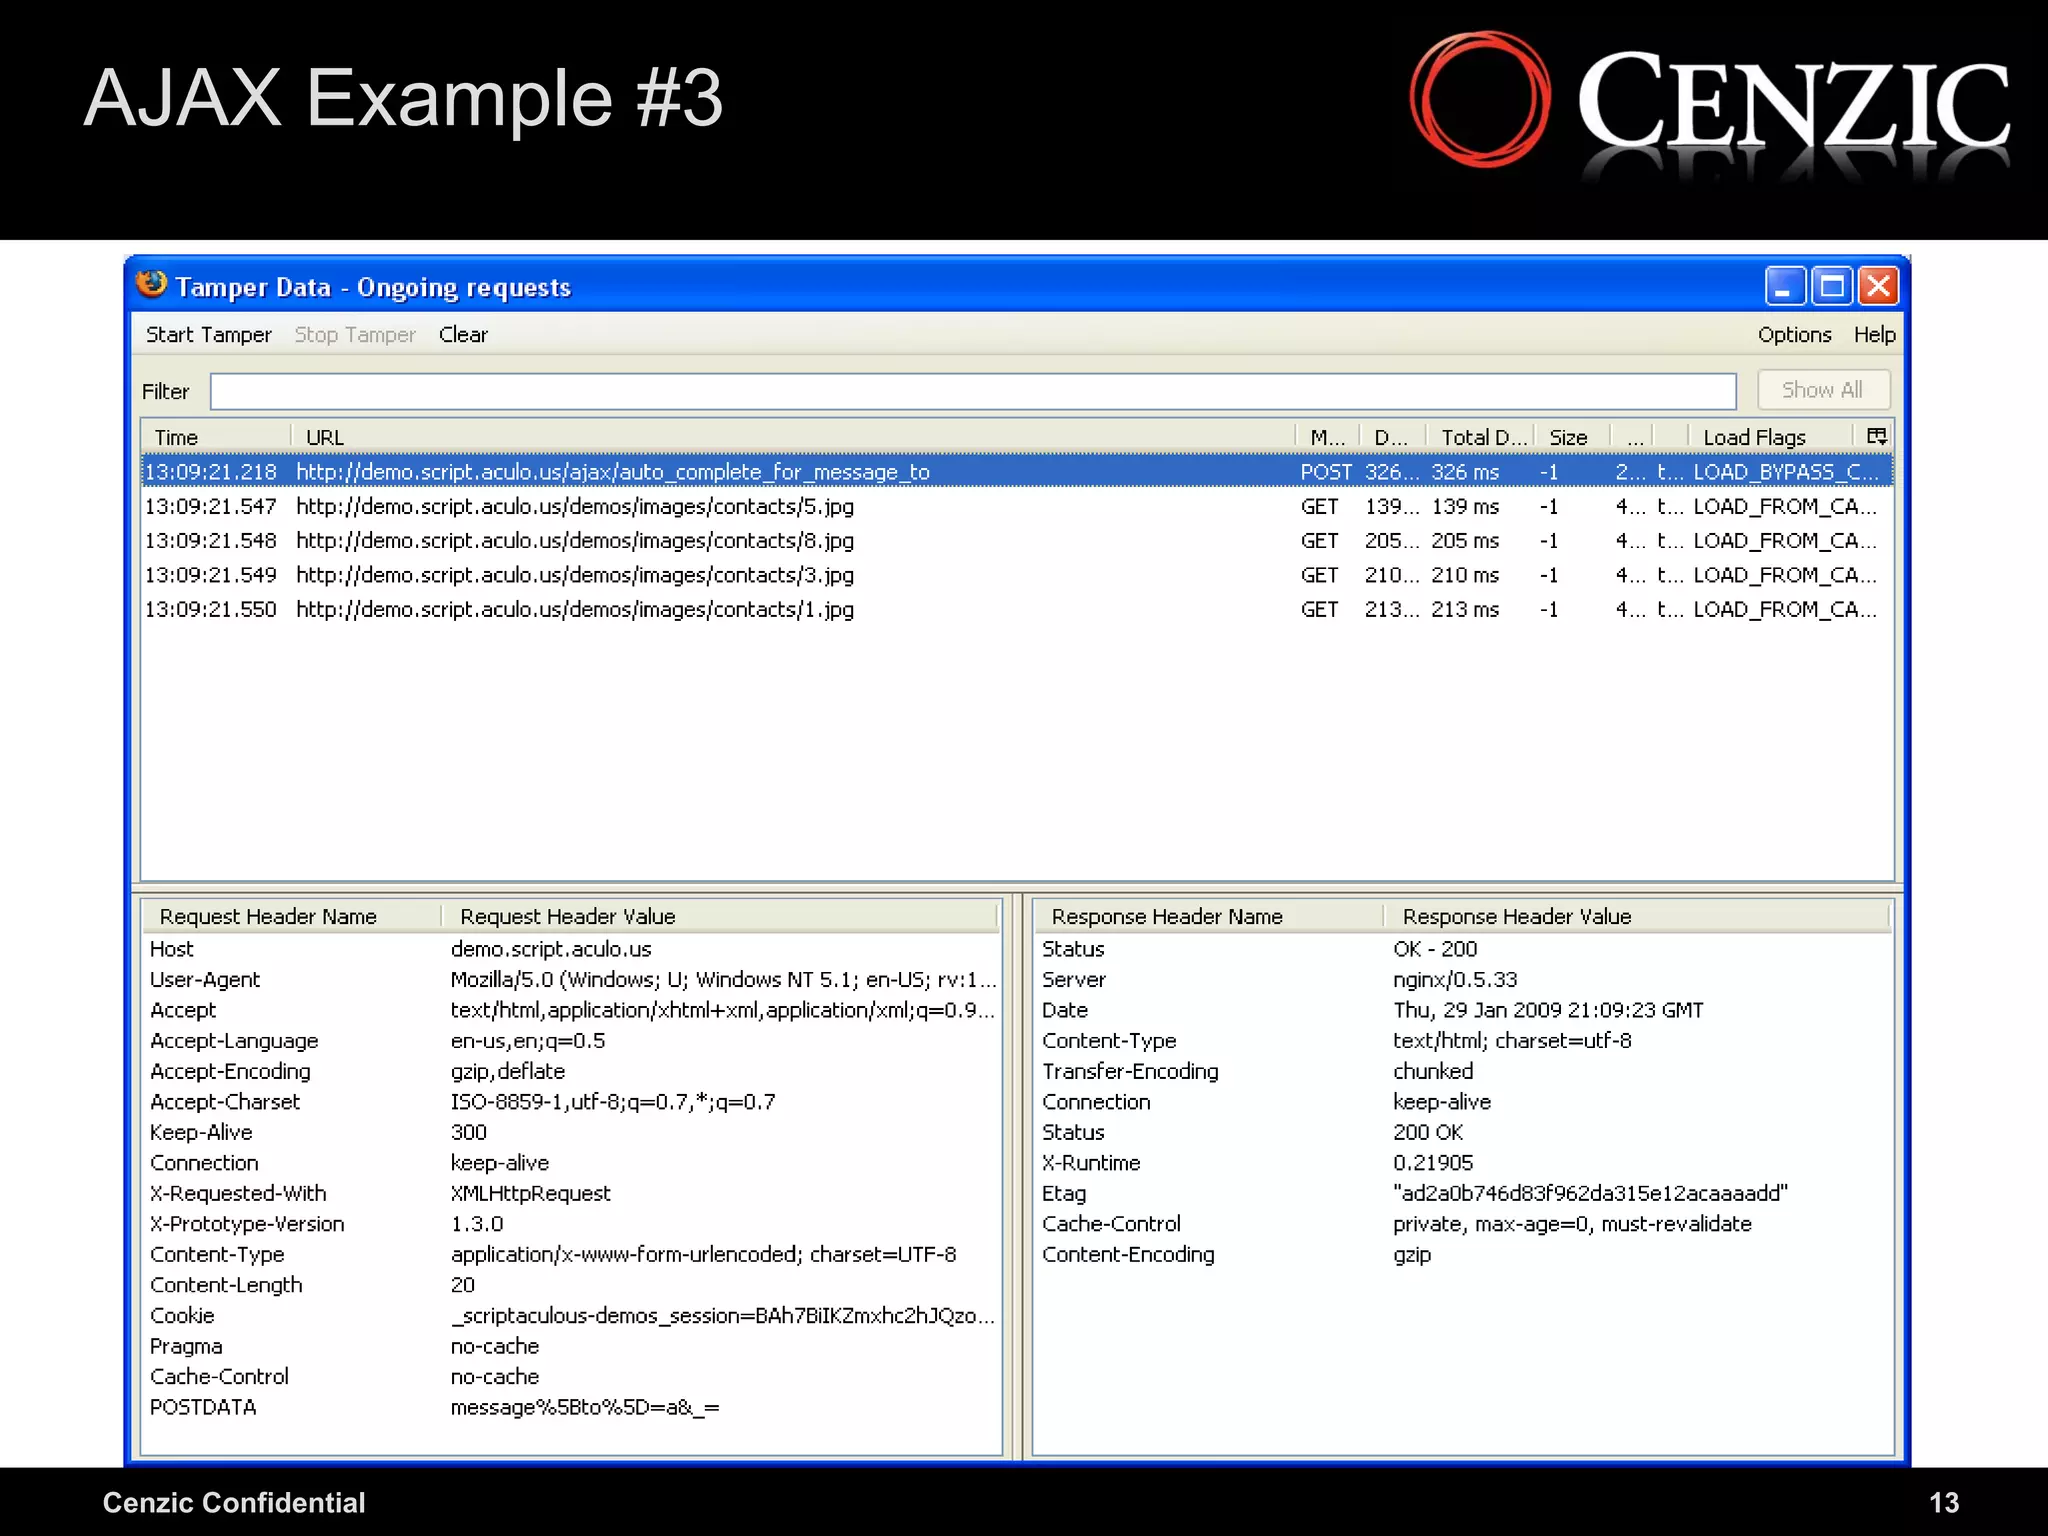The height and width of the screenshot is (1536, 2048).
Task: Click the Tamper Data Firefox icon in title bar
Action: [152, 285]
